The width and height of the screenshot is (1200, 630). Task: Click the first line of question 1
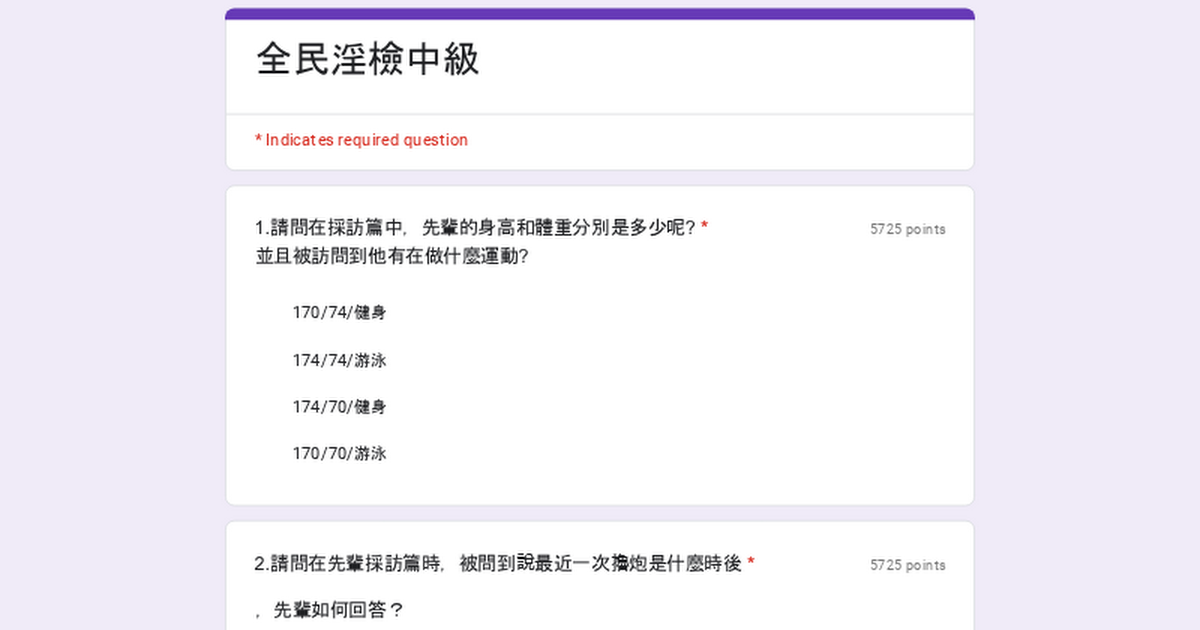click(x=475, y=227)
